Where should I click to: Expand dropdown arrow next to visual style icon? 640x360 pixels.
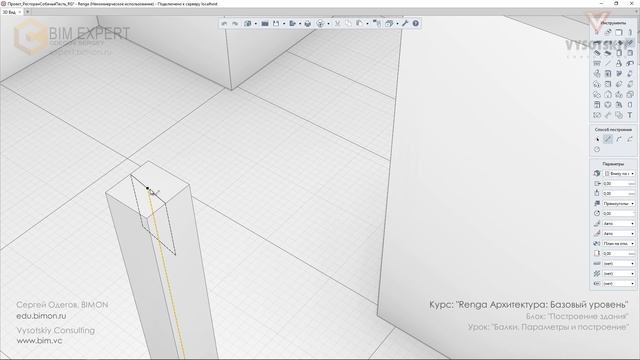click(329, 24)
